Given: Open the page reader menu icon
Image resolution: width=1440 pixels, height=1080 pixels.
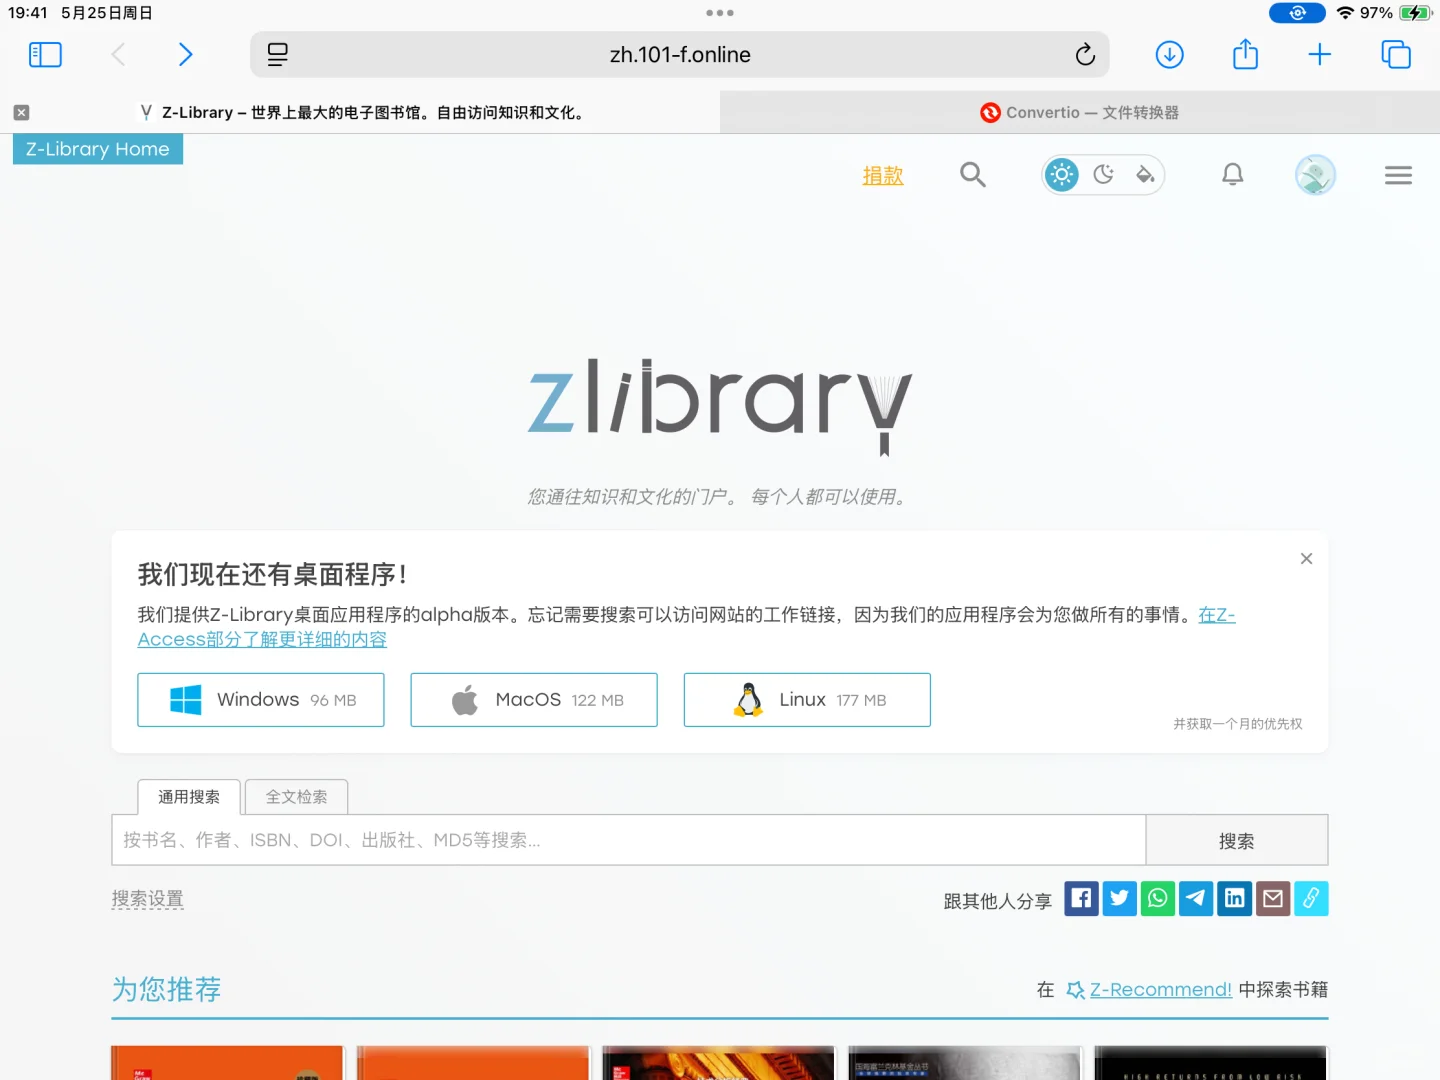Looking at the screenshot, I should 278,55.
